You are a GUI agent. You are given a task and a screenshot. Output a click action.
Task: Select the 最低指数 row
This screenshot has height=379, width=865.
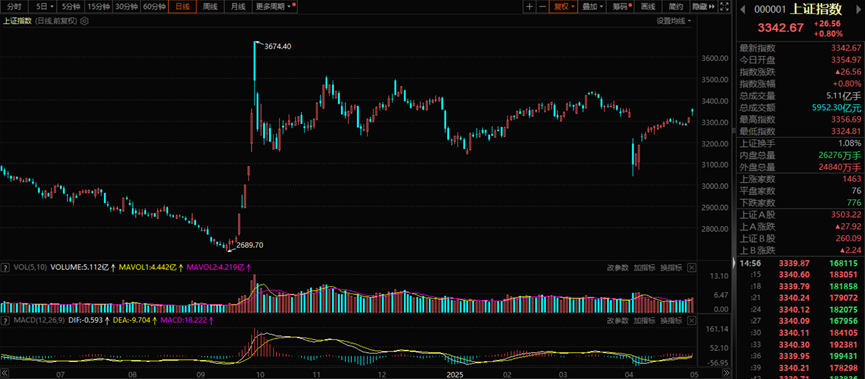[x=800, y=131]
